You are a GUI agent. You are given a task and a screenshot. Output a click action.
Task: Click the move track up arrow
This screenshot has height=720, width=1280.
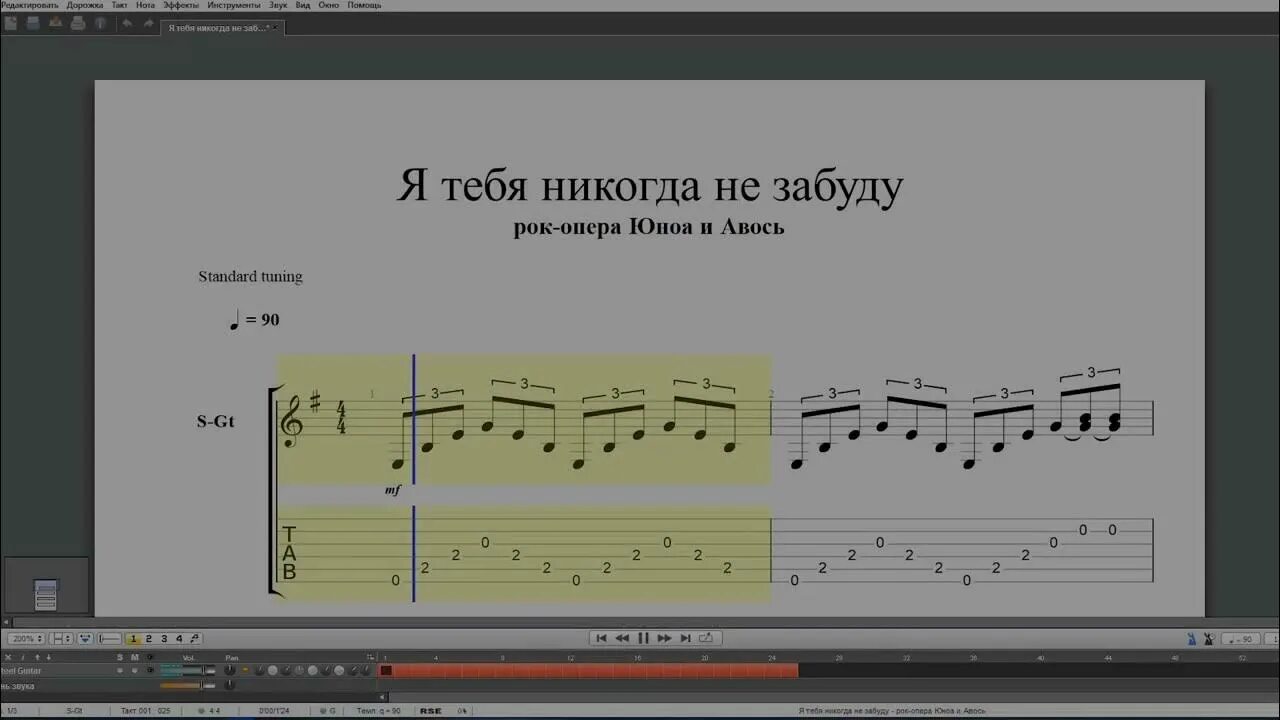[x=37, y=657]
